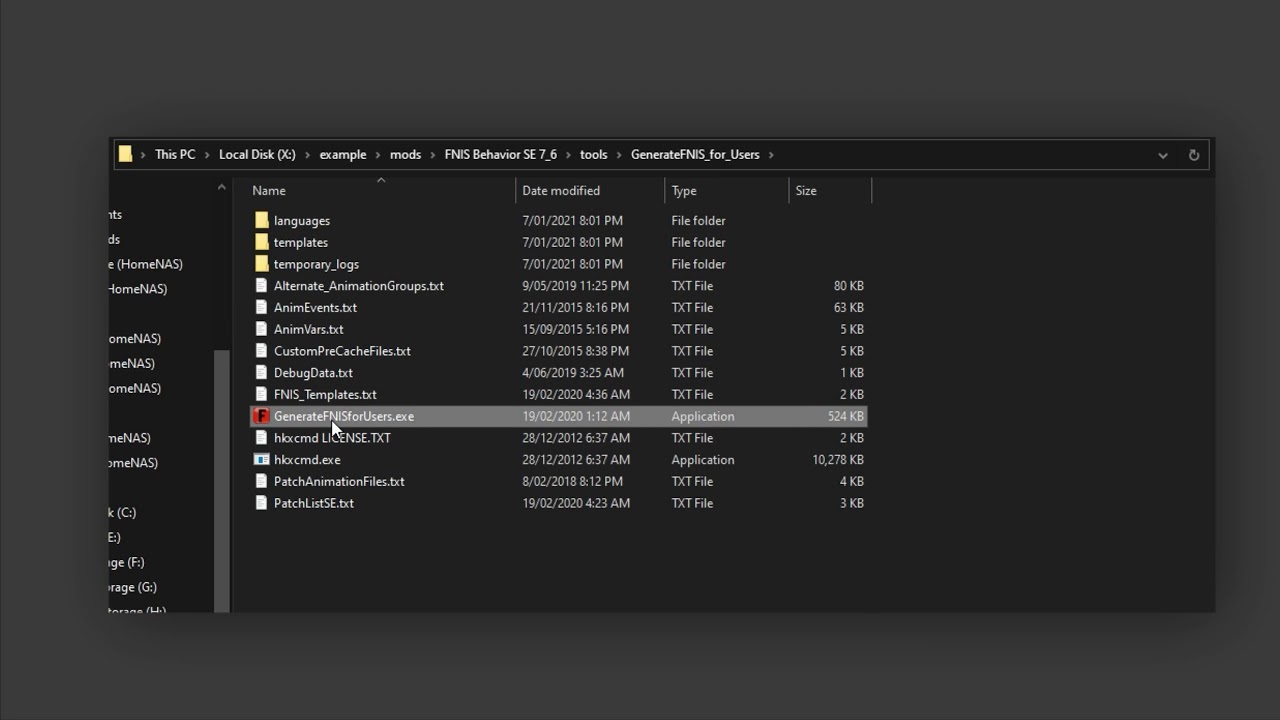Select PatchAnimationFiles.txt file name

click(339, 482)
